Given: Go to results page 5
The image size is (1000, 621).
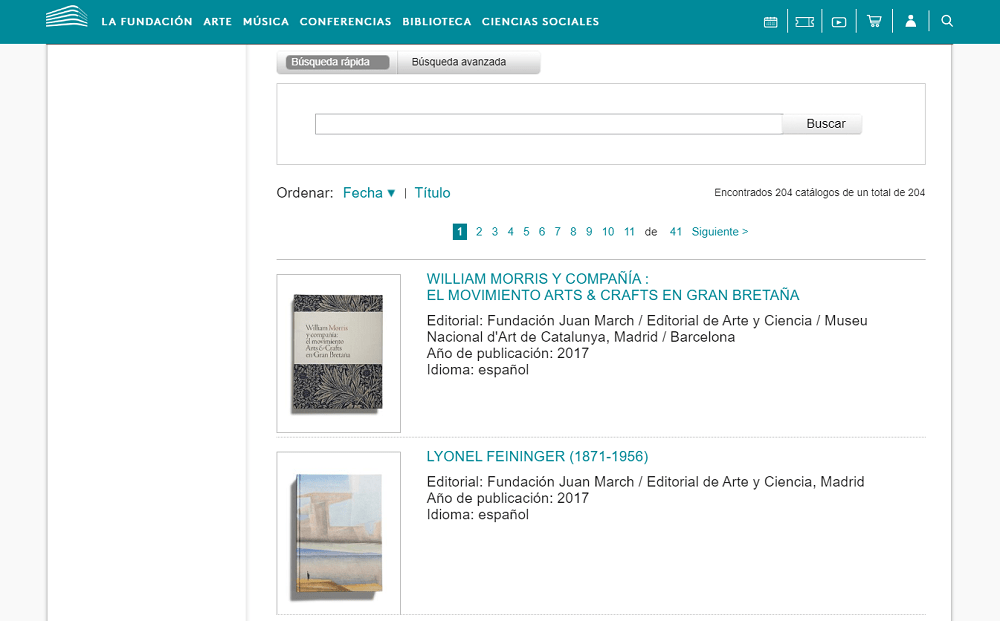Looking at the screenshot, I should point(526,231).
